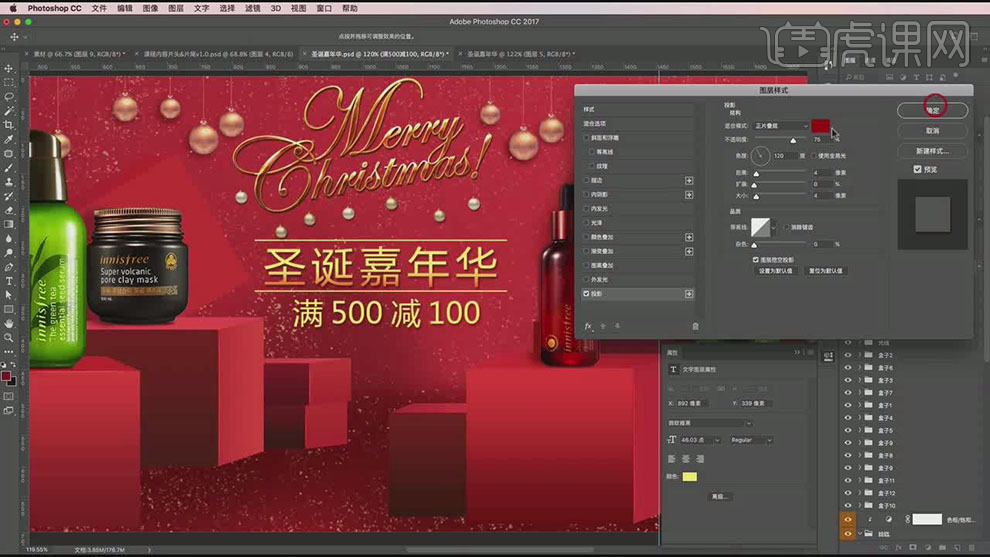Image resolution: width=990 pixels, height=557 pixels.
Task: Select the Rectangular Marquee tool
Action: pos(9,83)
